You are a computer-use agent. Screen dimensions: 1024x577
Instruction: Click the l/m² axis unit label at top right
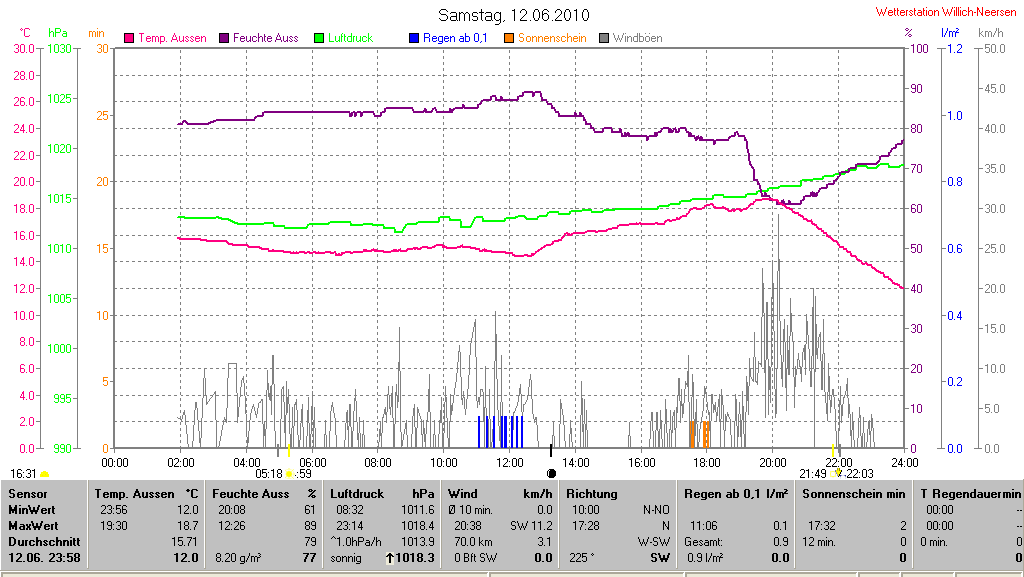coord(950,33)
